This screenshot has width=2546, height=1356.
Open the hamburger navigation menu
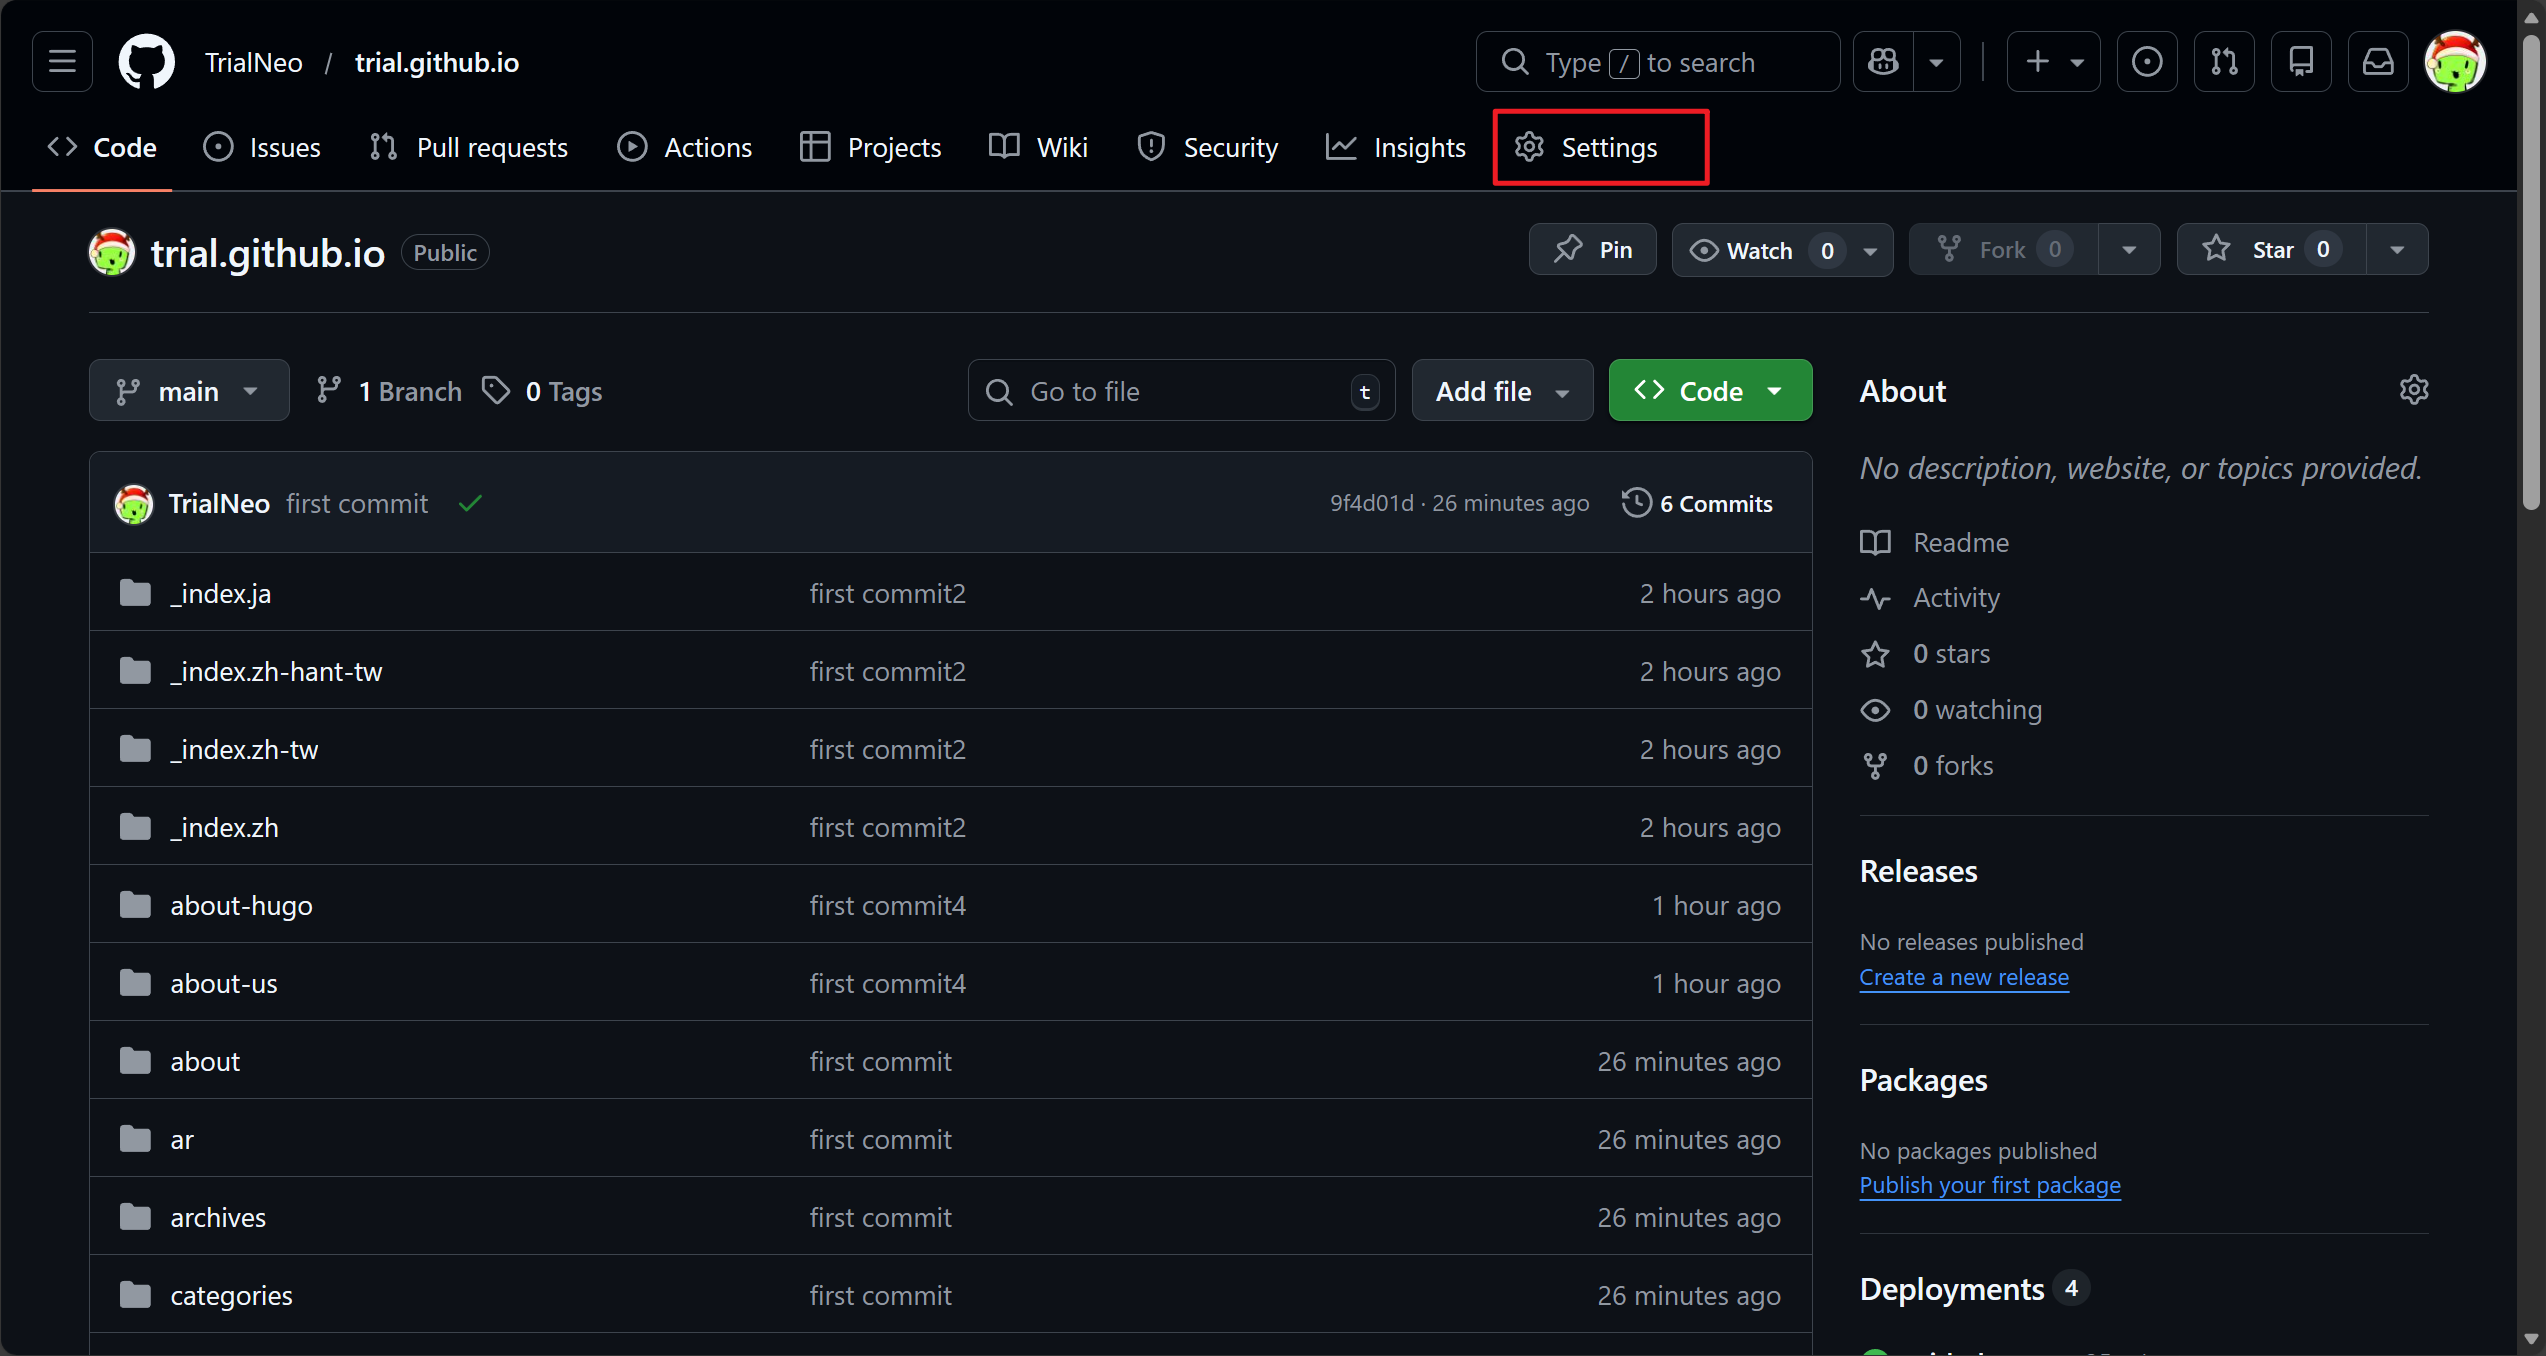(62, 62)
